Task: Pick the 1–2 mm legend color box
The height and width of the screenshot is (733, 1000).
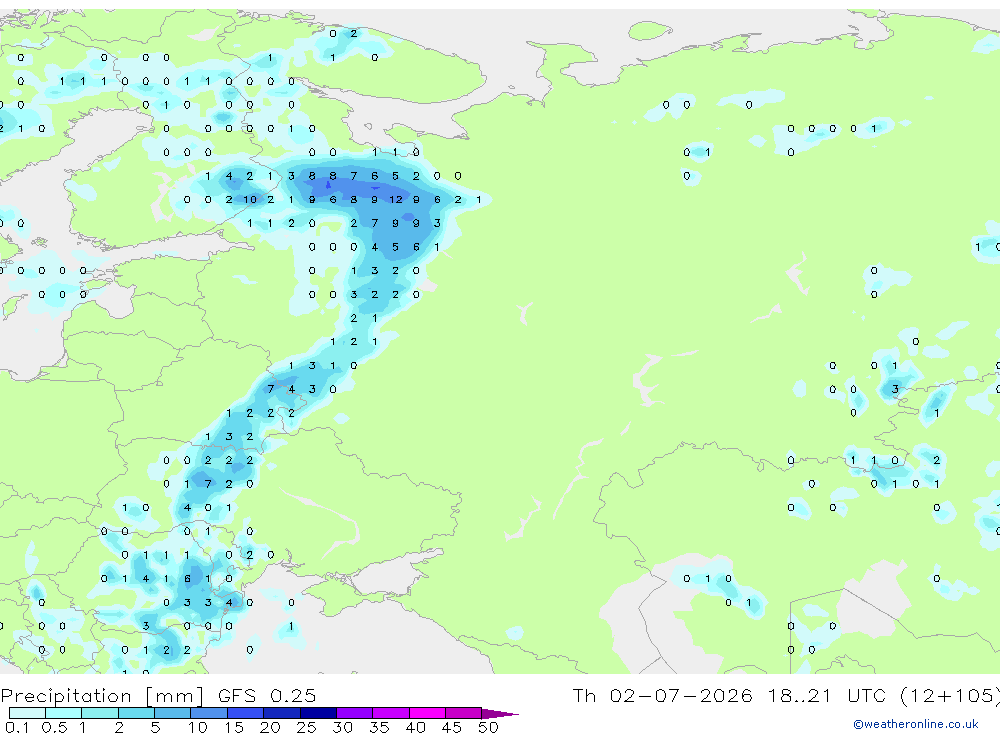Action: pyautogui.click(x=100, y=713)
